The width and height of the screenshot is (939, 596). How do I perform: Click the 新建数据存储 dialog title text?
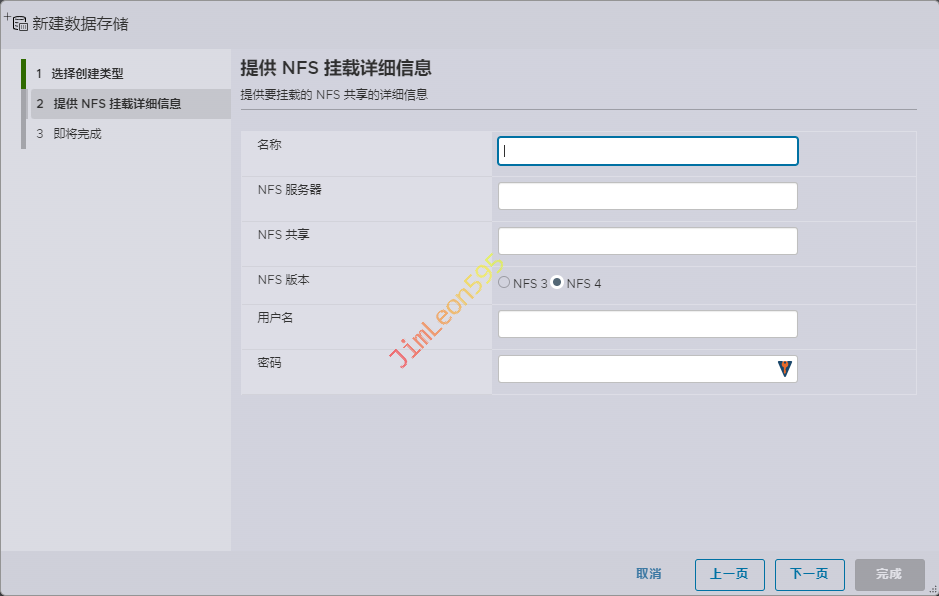[x=80, y=23]
